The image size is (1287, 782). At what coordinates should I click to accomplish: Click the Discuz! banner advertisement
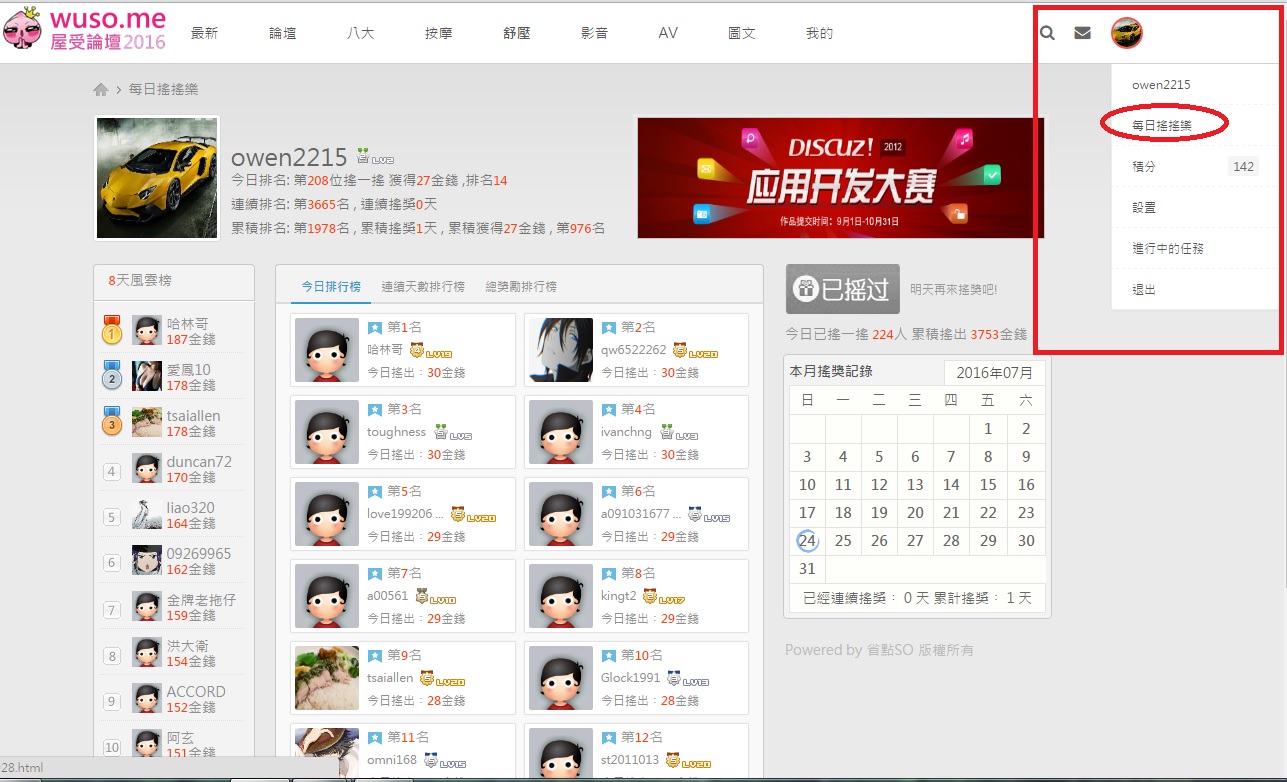pyautogui.click(x=840, y=178)
